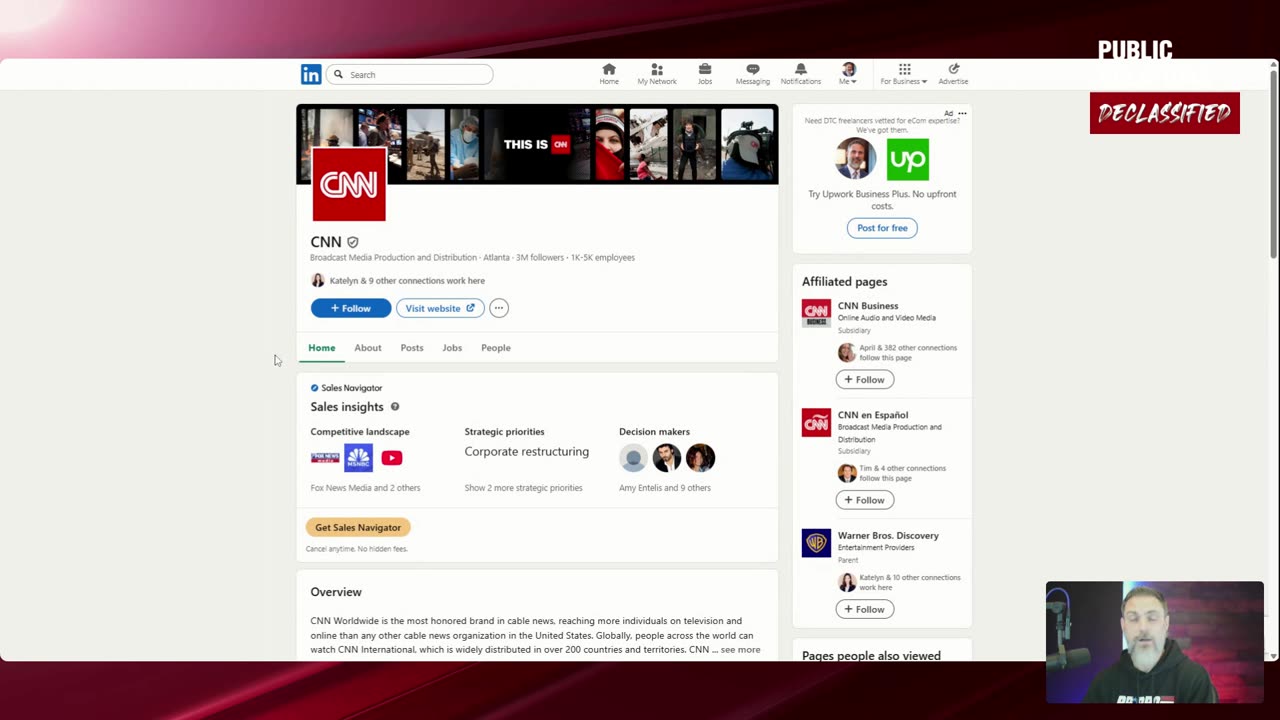Click the CNN Business logo icon

coord(816,313)
